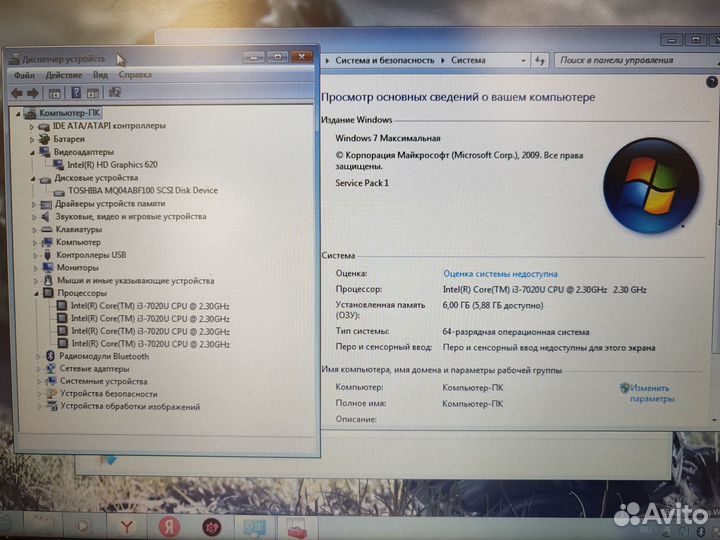Image resolution: width=720 pixels, height=540 pixels.
Task: Open the address bar dropdown arrow in System window
Action: (523, 61)
